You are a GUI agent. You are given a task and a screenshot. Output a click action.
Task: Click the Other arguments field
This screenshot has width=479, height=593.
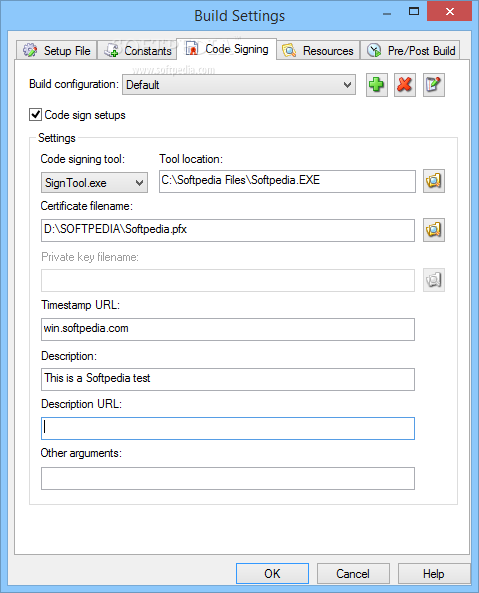228,478
